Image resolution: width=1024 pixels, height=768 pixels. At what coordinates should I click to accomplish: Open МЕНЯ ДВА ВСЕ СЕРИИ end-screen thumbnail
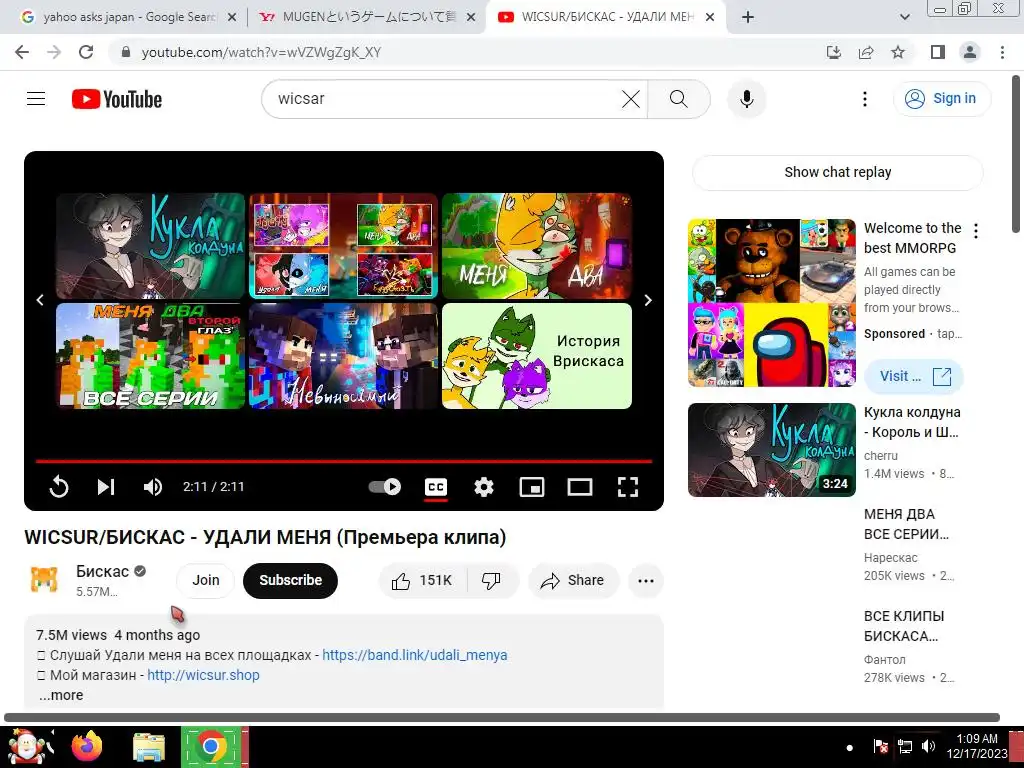(150, 356)
